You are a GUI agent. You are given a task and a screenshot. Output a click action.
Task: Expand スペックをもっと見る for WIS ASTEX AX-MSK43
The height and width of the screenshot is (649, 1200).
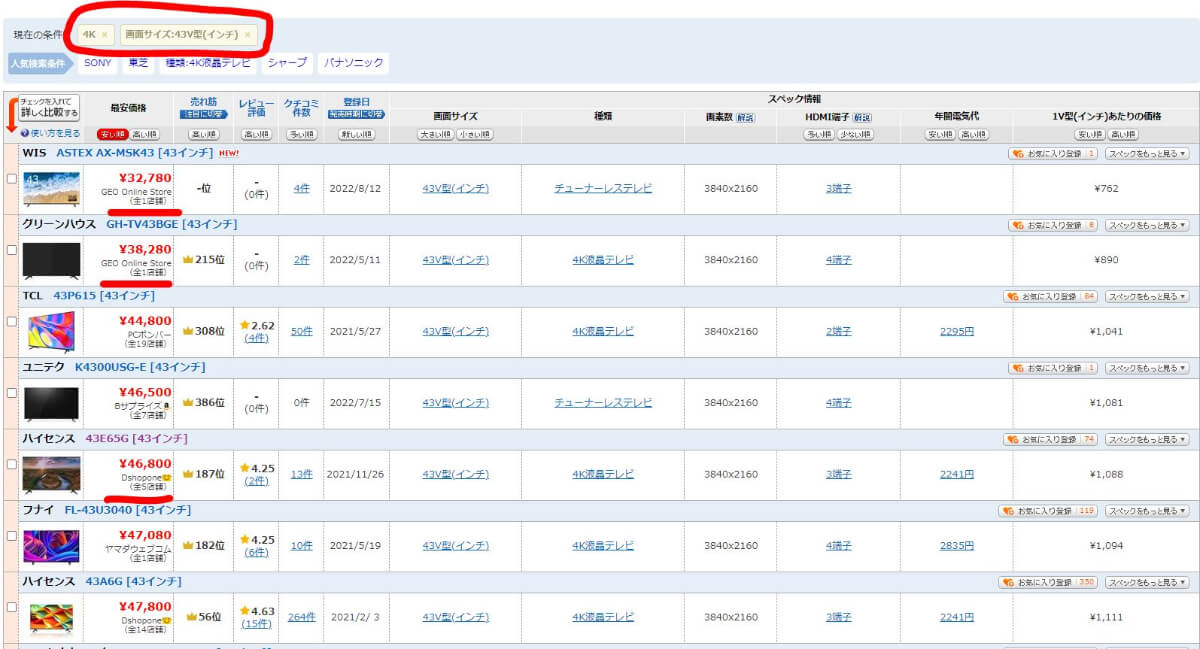(x=1147, y=154)
